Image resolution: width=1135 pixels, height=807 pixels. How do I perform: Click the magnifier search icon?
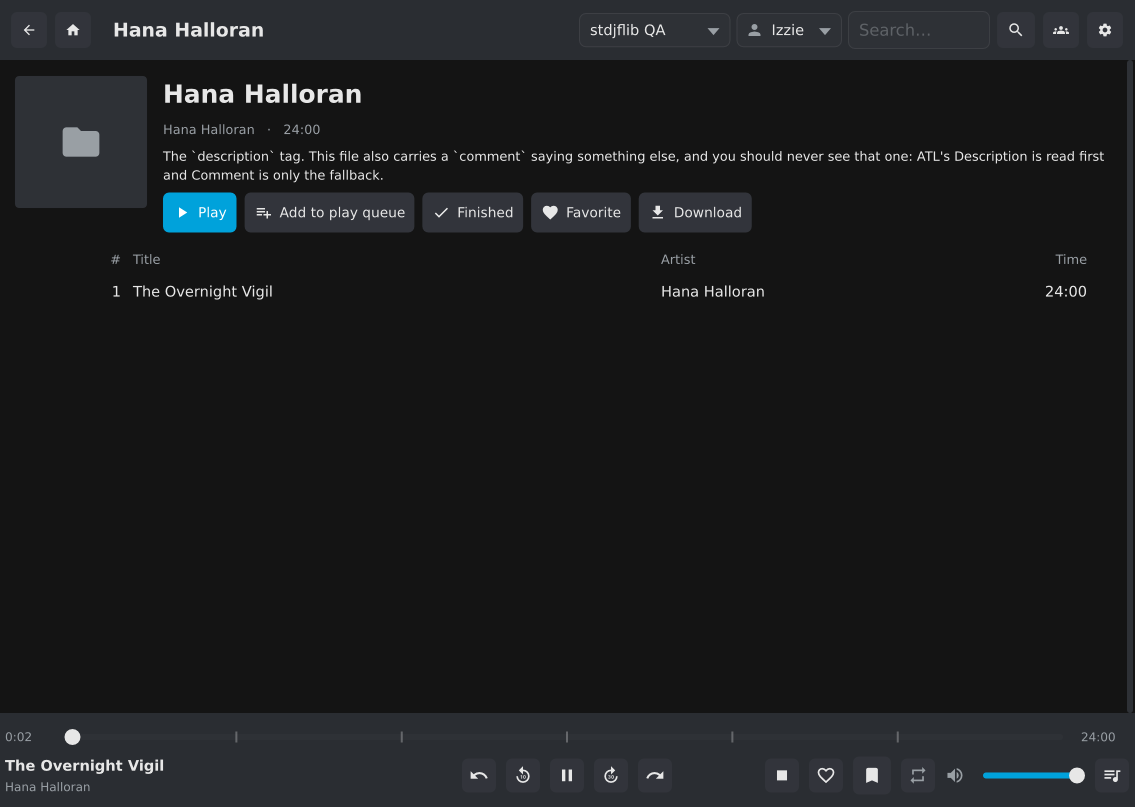[x=1016, y=30]
